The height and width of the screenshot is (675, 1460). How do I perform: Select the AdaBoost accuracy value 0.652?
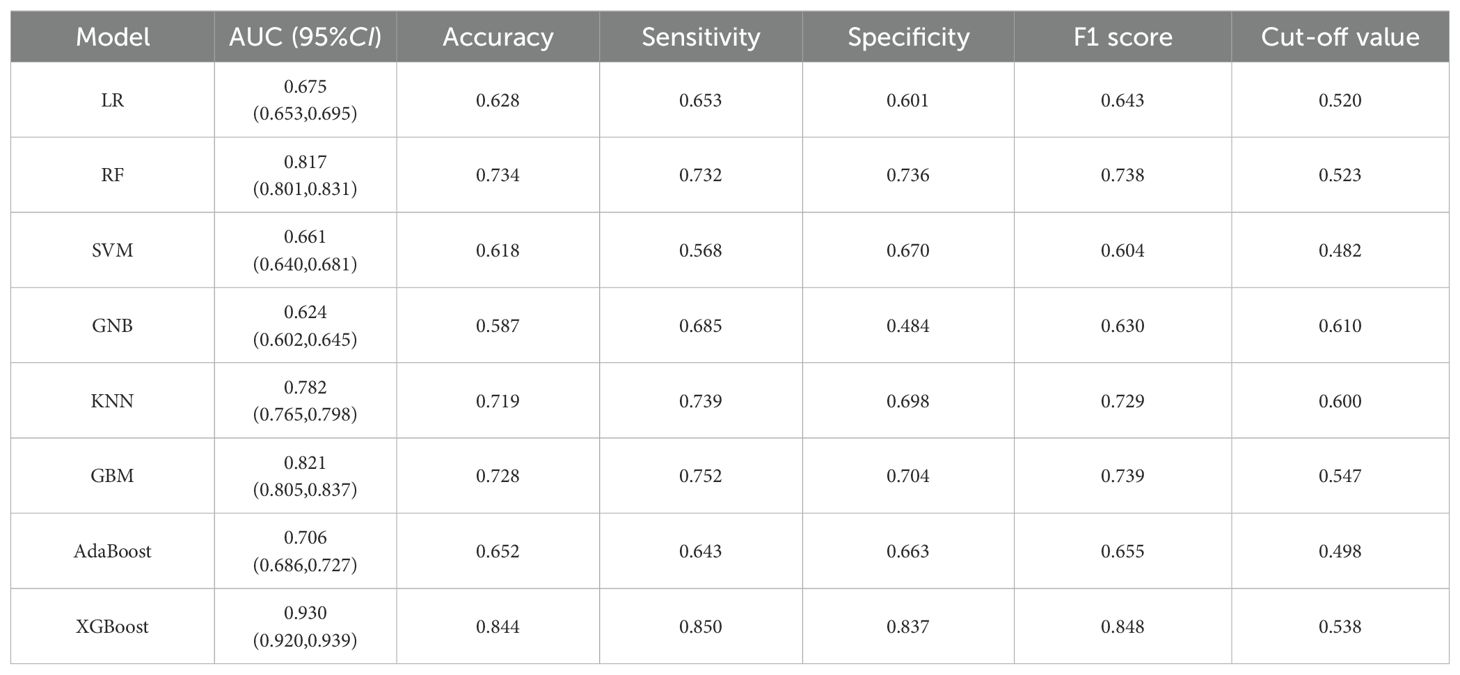click(x=498, y=551)
